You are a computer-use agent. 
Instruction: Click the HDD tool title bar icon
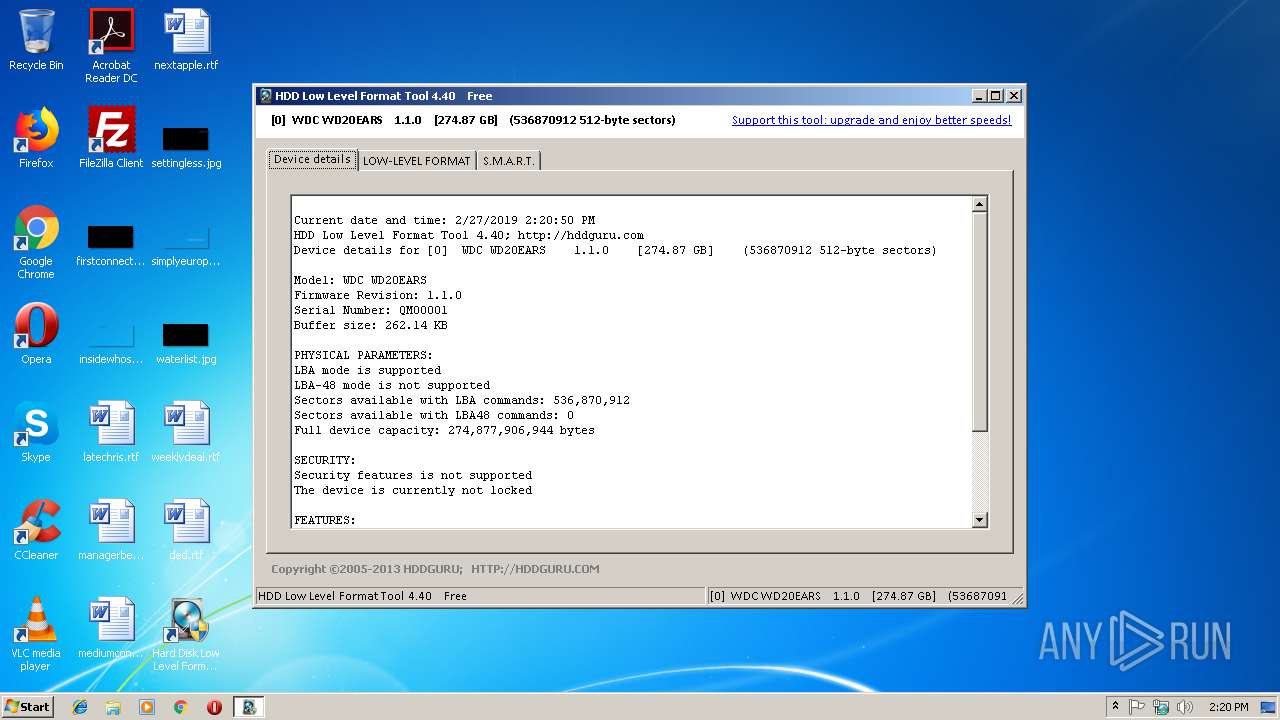(x=265, y=96)
